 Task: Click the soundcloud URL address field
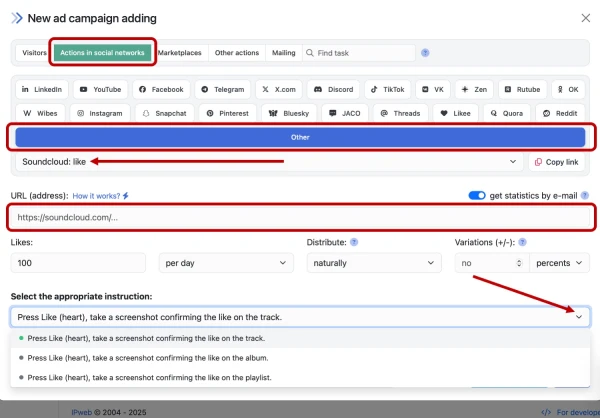pyautogui.click(x=300, y=217)
